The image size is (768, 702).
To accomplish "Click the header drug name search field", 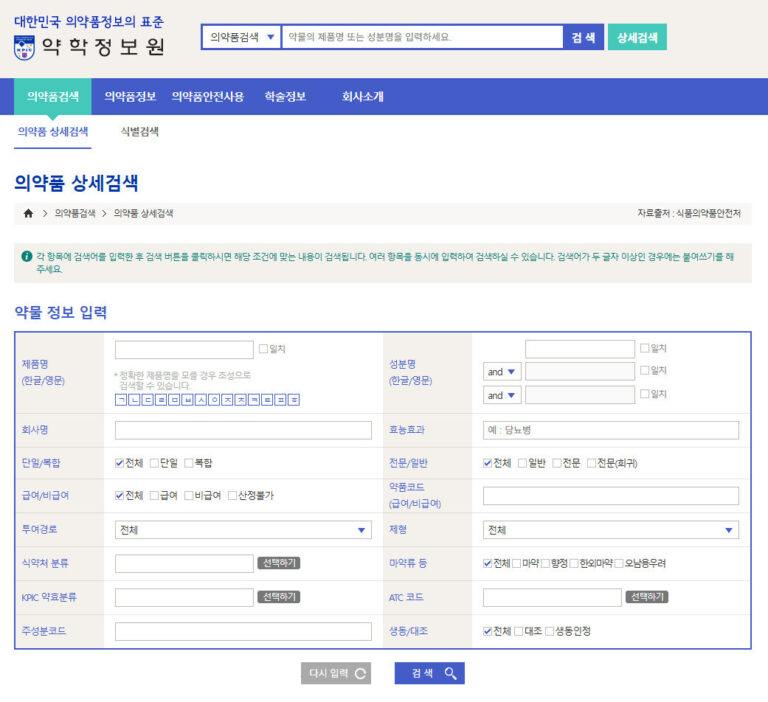I will coord(423,37).
